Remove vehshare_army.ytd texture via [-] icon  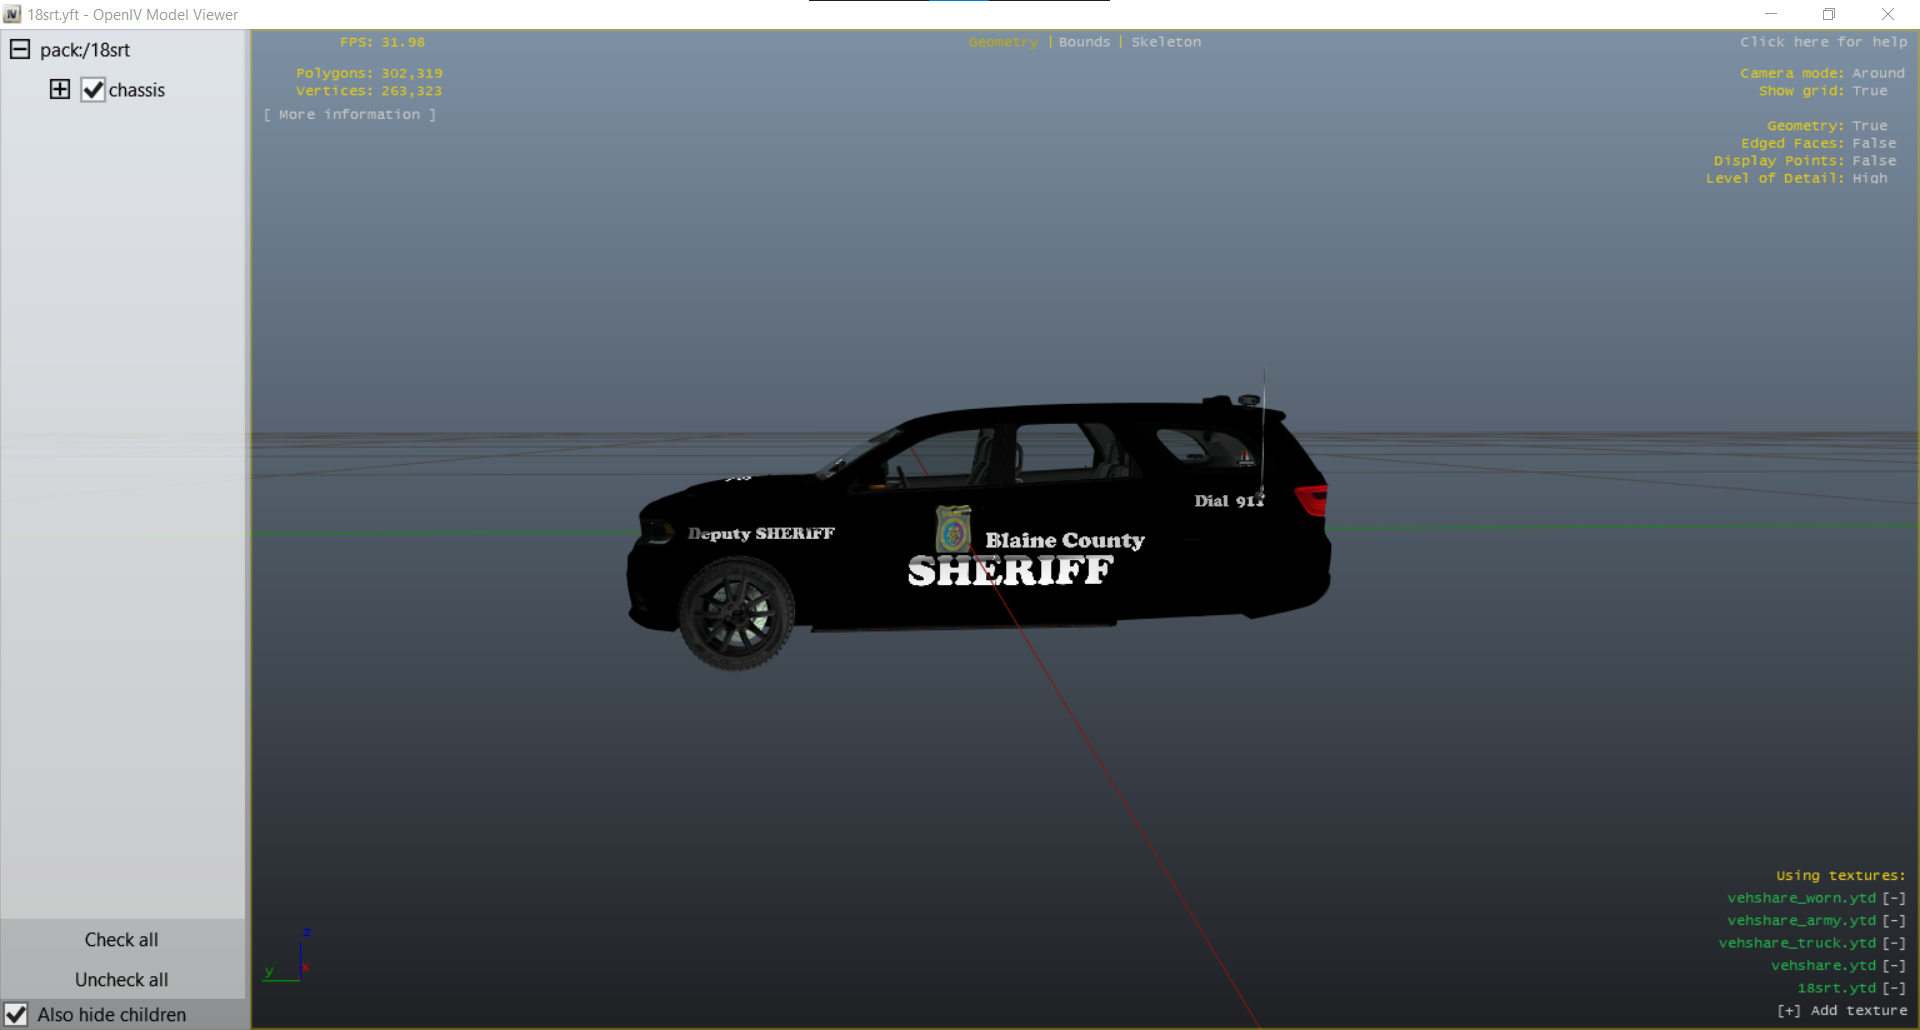[1894, 921]
